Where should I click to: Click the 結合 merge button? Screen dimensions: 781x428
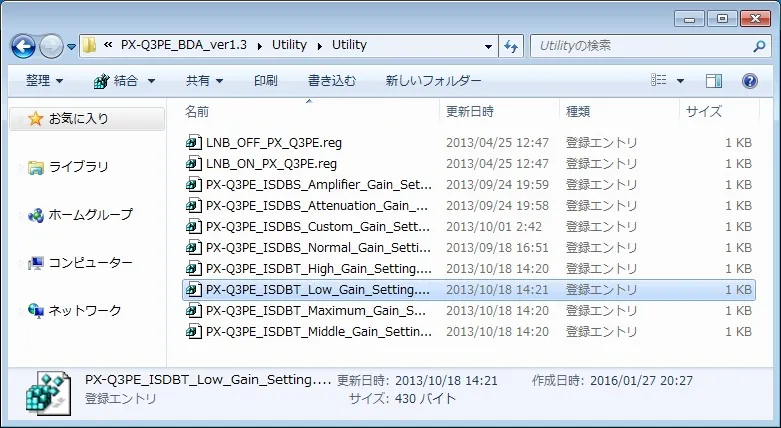click(x=116, y=81)
